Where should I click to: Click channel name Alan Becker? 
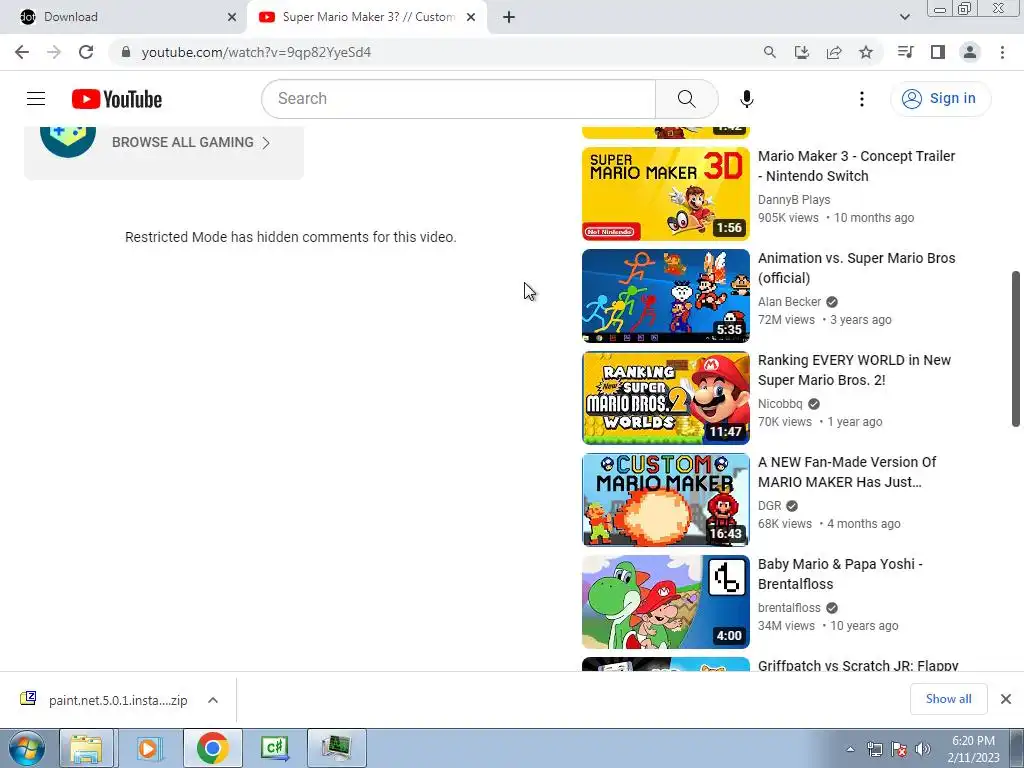(789, 302)
